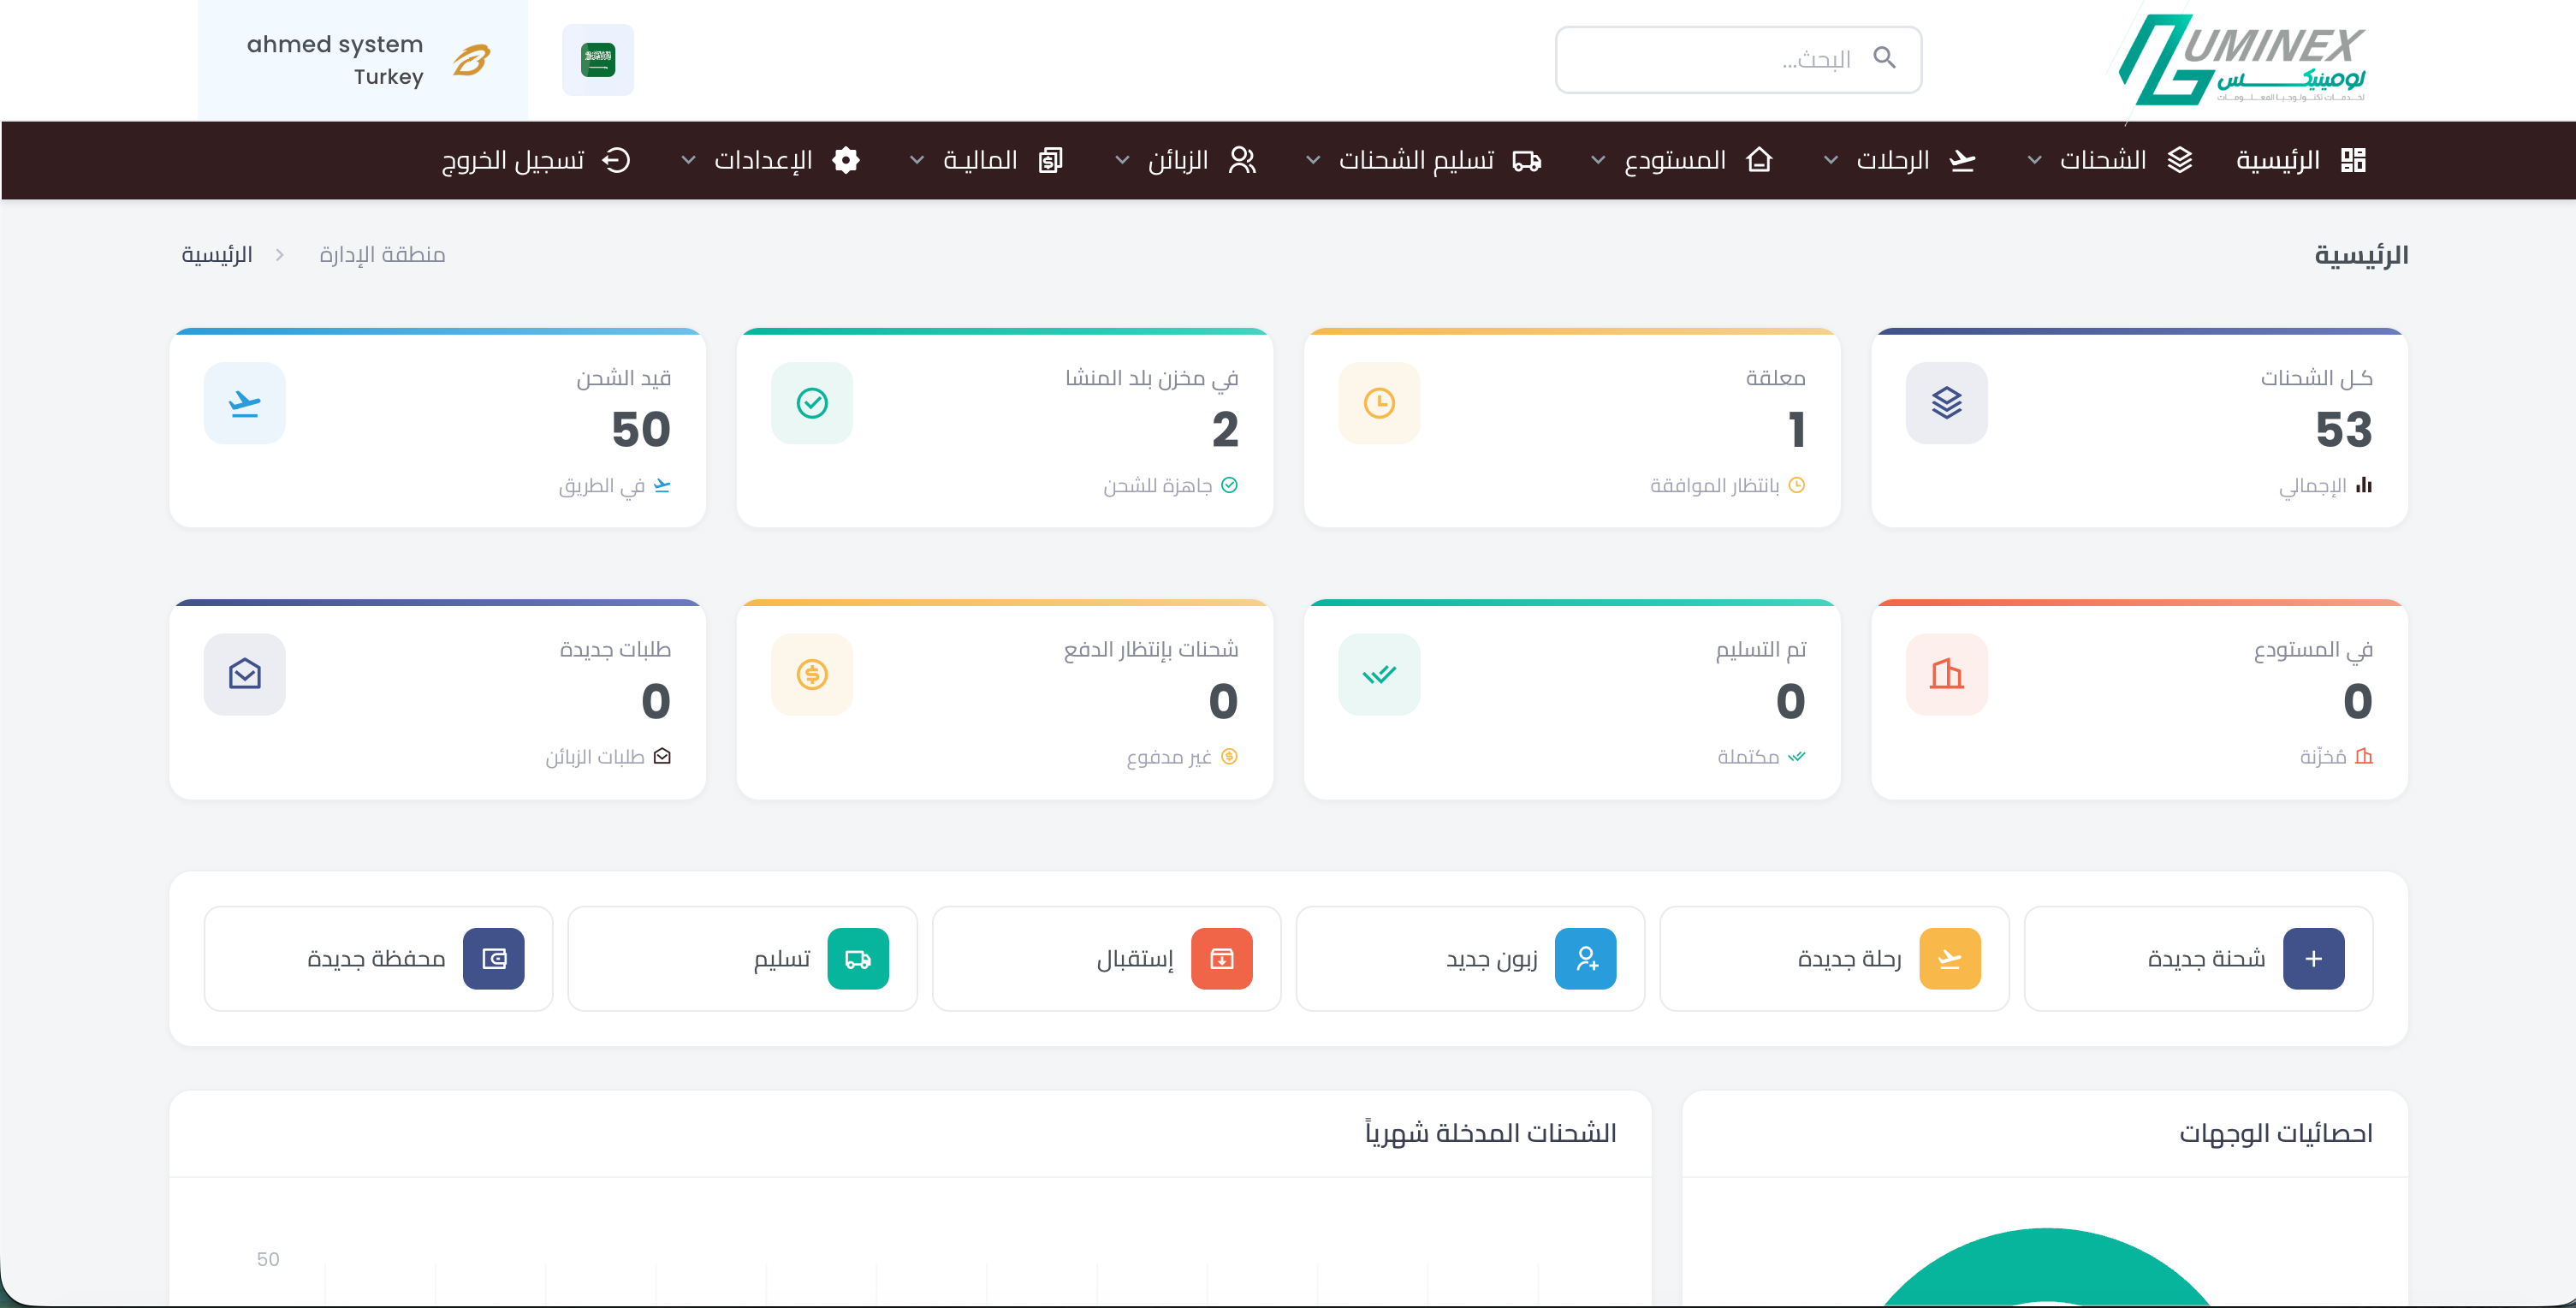The image size is (2576, 1308).
Task: Click the layers icon on كل الشحنات card
Action: click(x=1945, y=403)
